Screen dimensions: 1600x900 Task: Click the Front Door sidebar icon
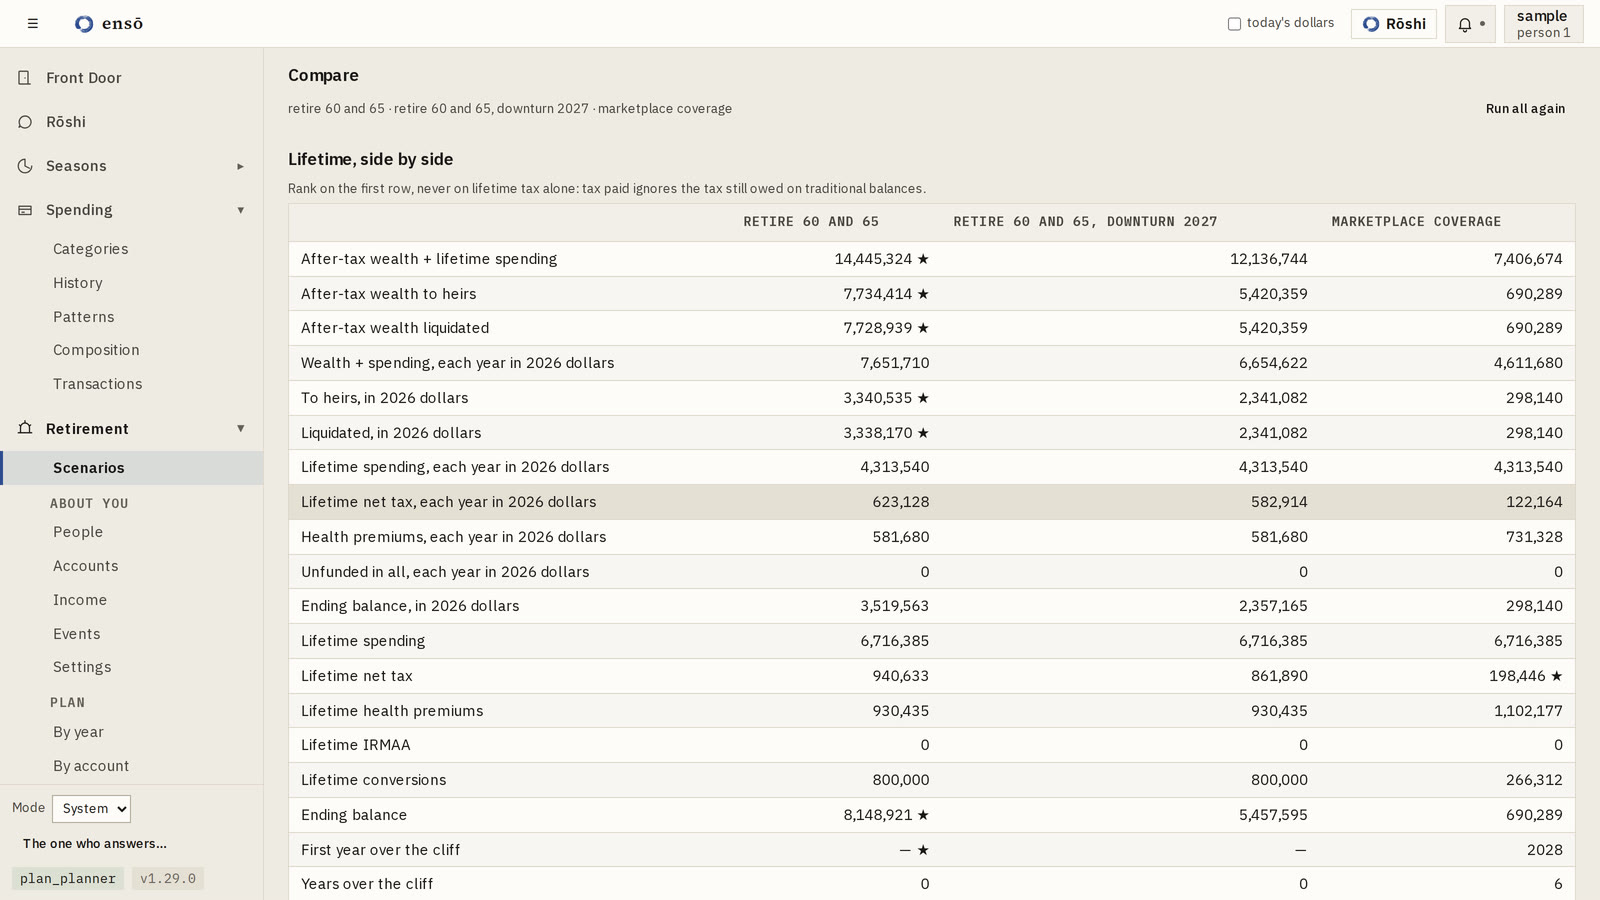pos(25,78)
